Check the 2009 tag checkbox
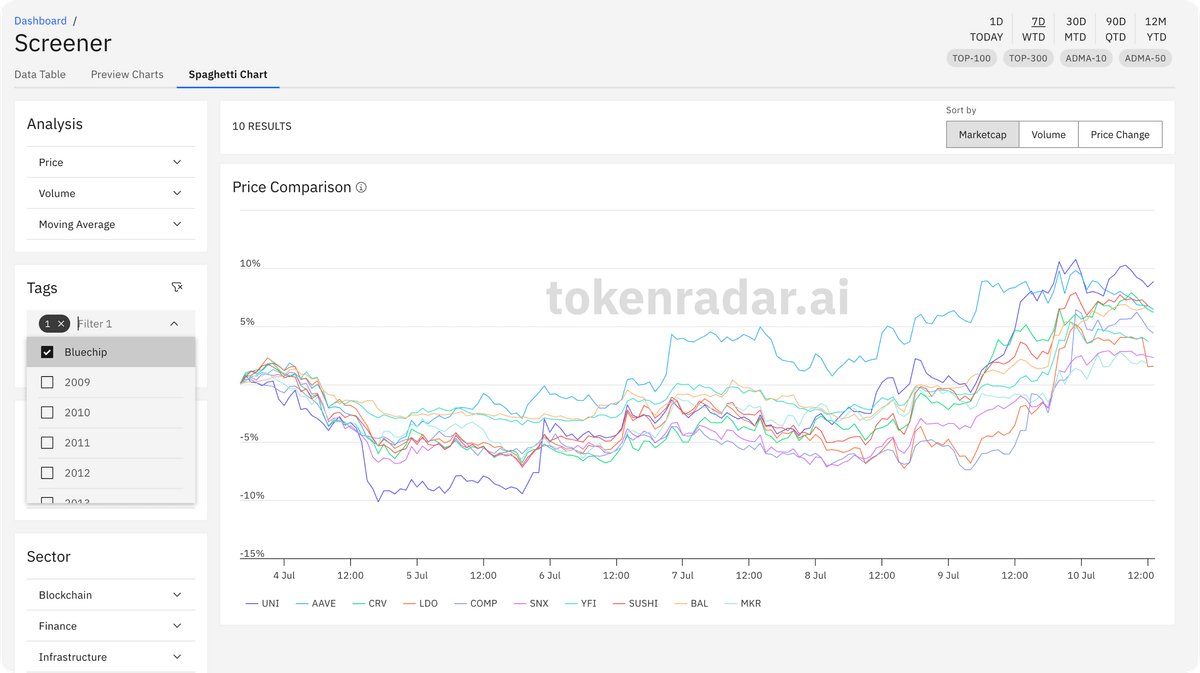Screen dimensions: 1200x673 pyautogui.click(x=47, y=382)
